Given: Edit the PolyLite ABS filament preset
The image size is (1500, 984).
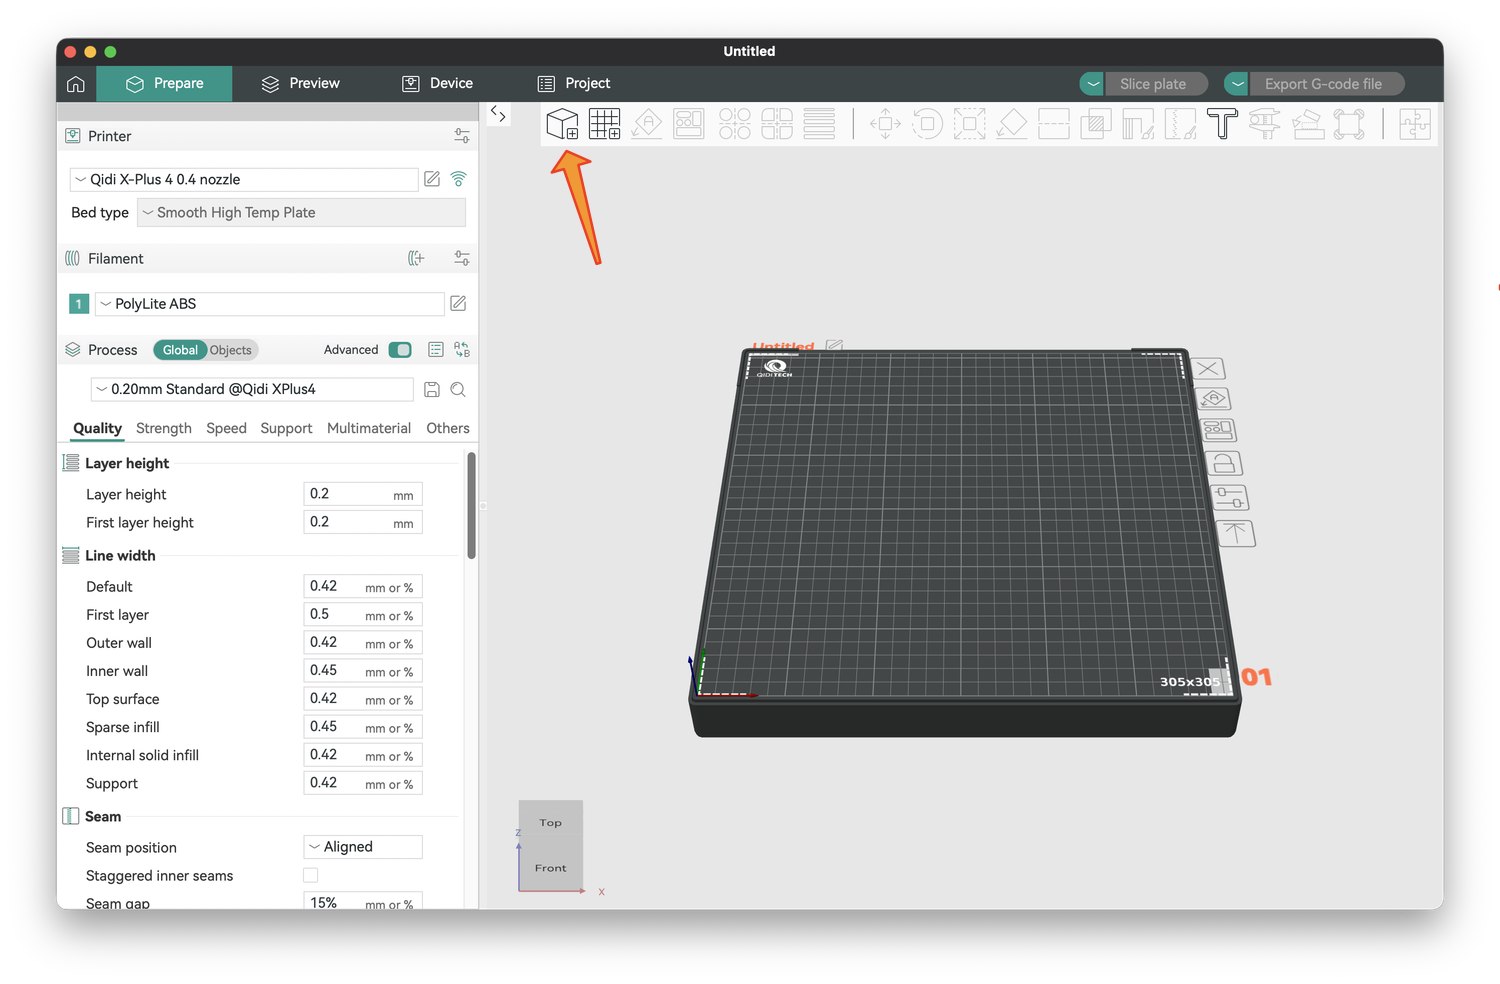Looking at the screenshot, I should pyautogui.click(x=458, y=303).
